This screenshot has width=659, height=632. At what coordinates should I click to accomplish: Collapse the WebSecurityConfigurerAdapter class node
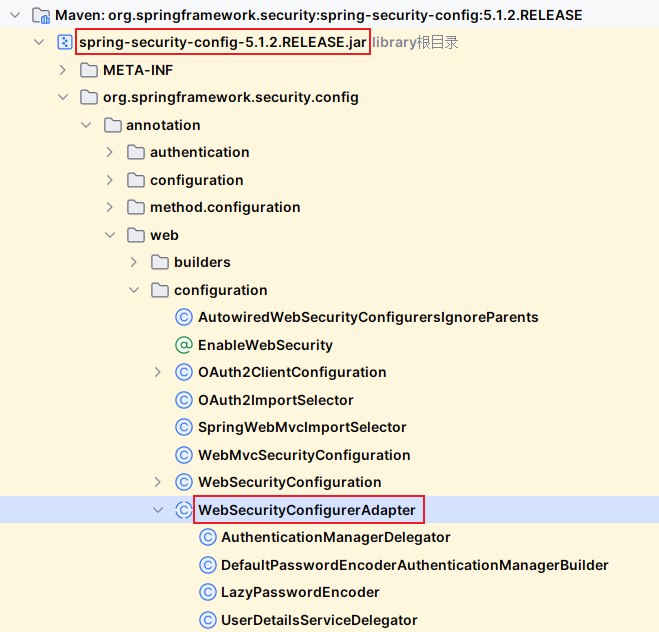click(158, 510)
